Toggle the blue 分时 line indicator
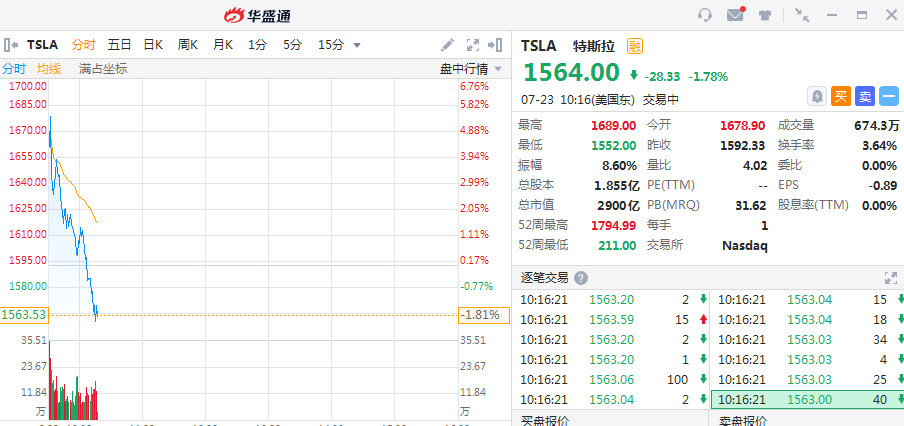 pos(14,69)
